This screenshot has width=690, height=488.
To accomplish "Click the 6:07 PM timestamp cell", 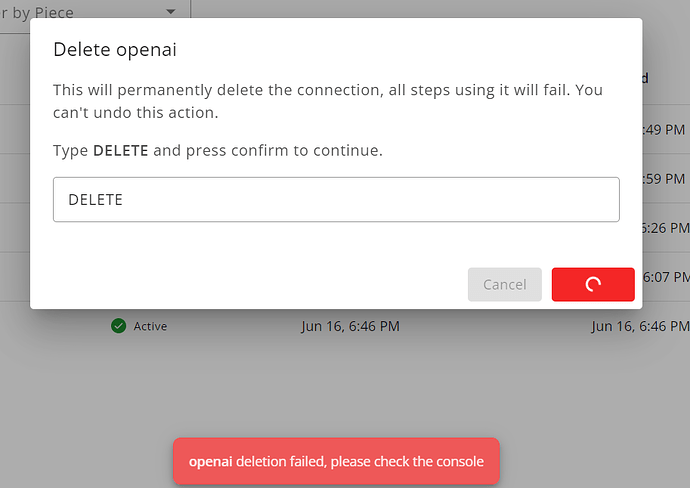I will [x=665, y=276].
